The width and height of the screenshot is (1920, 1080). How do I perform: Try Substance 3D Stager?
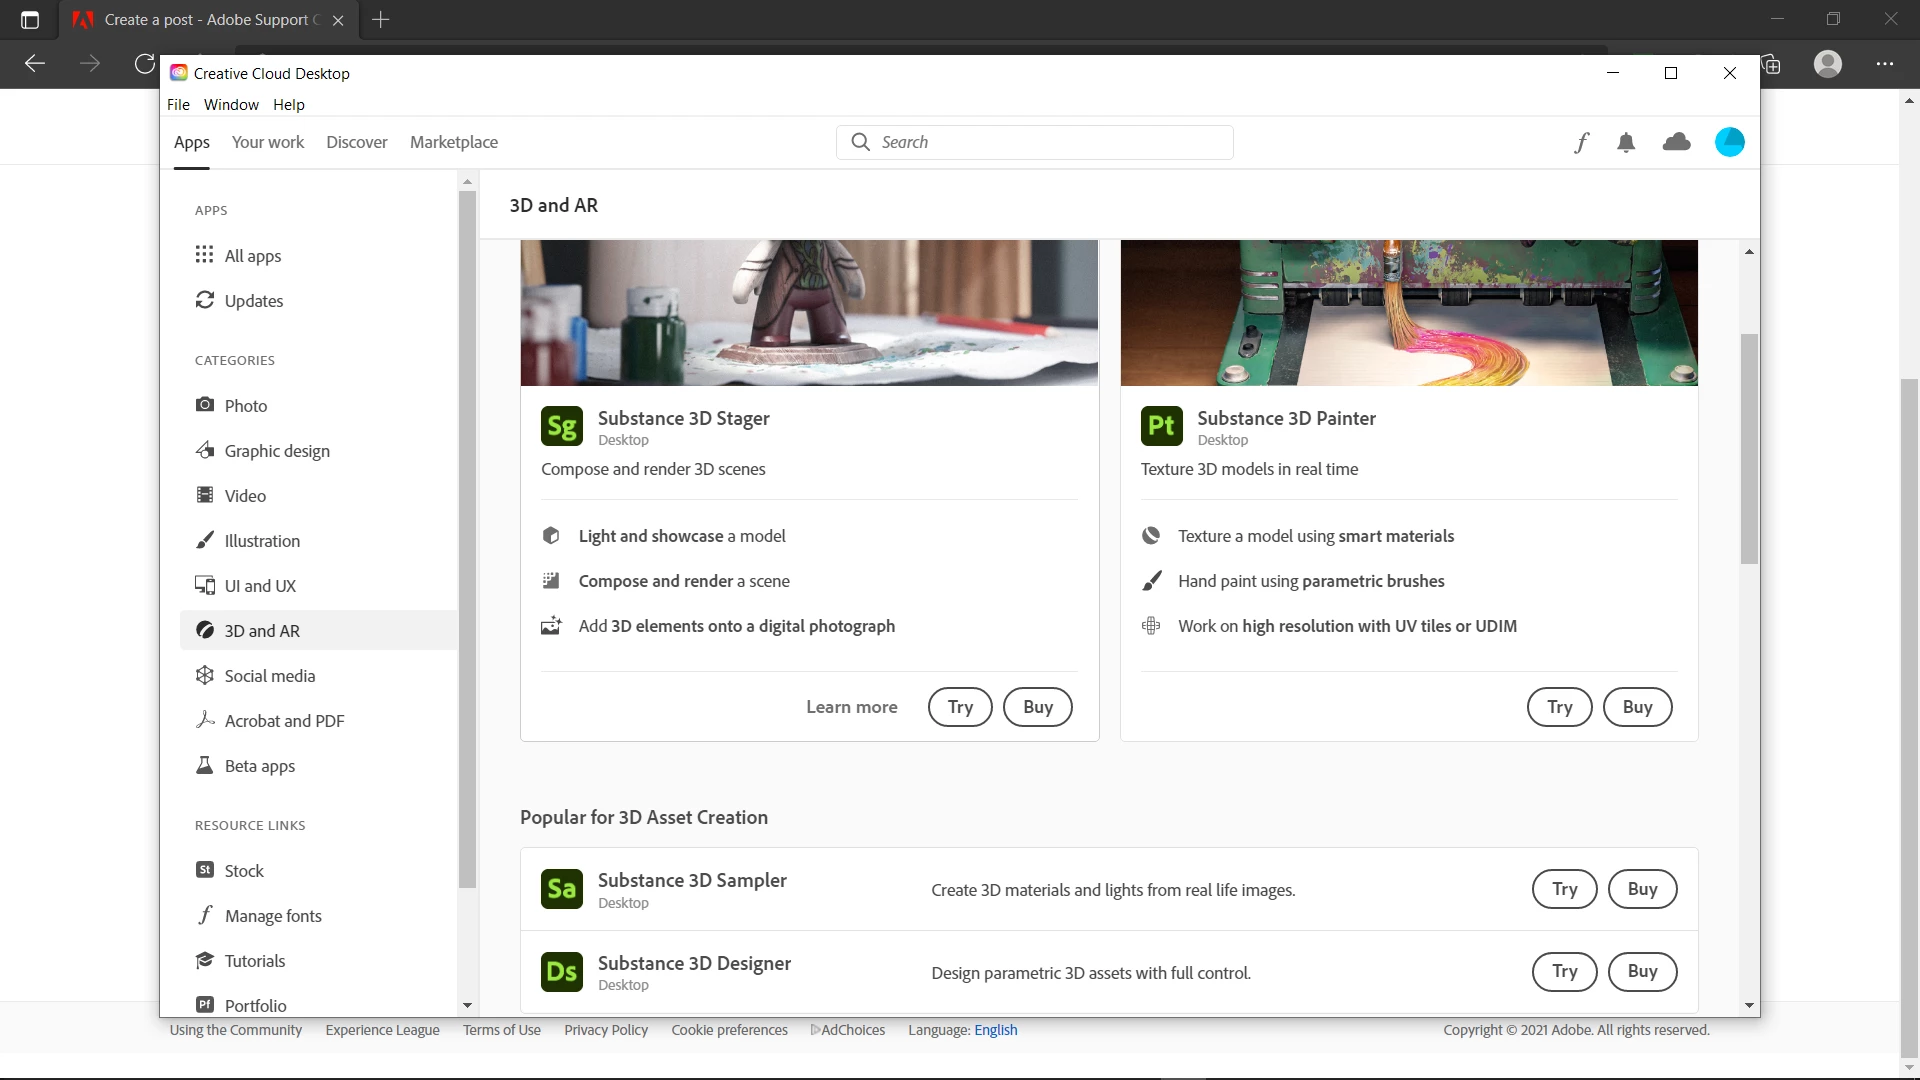coord(960,707)
